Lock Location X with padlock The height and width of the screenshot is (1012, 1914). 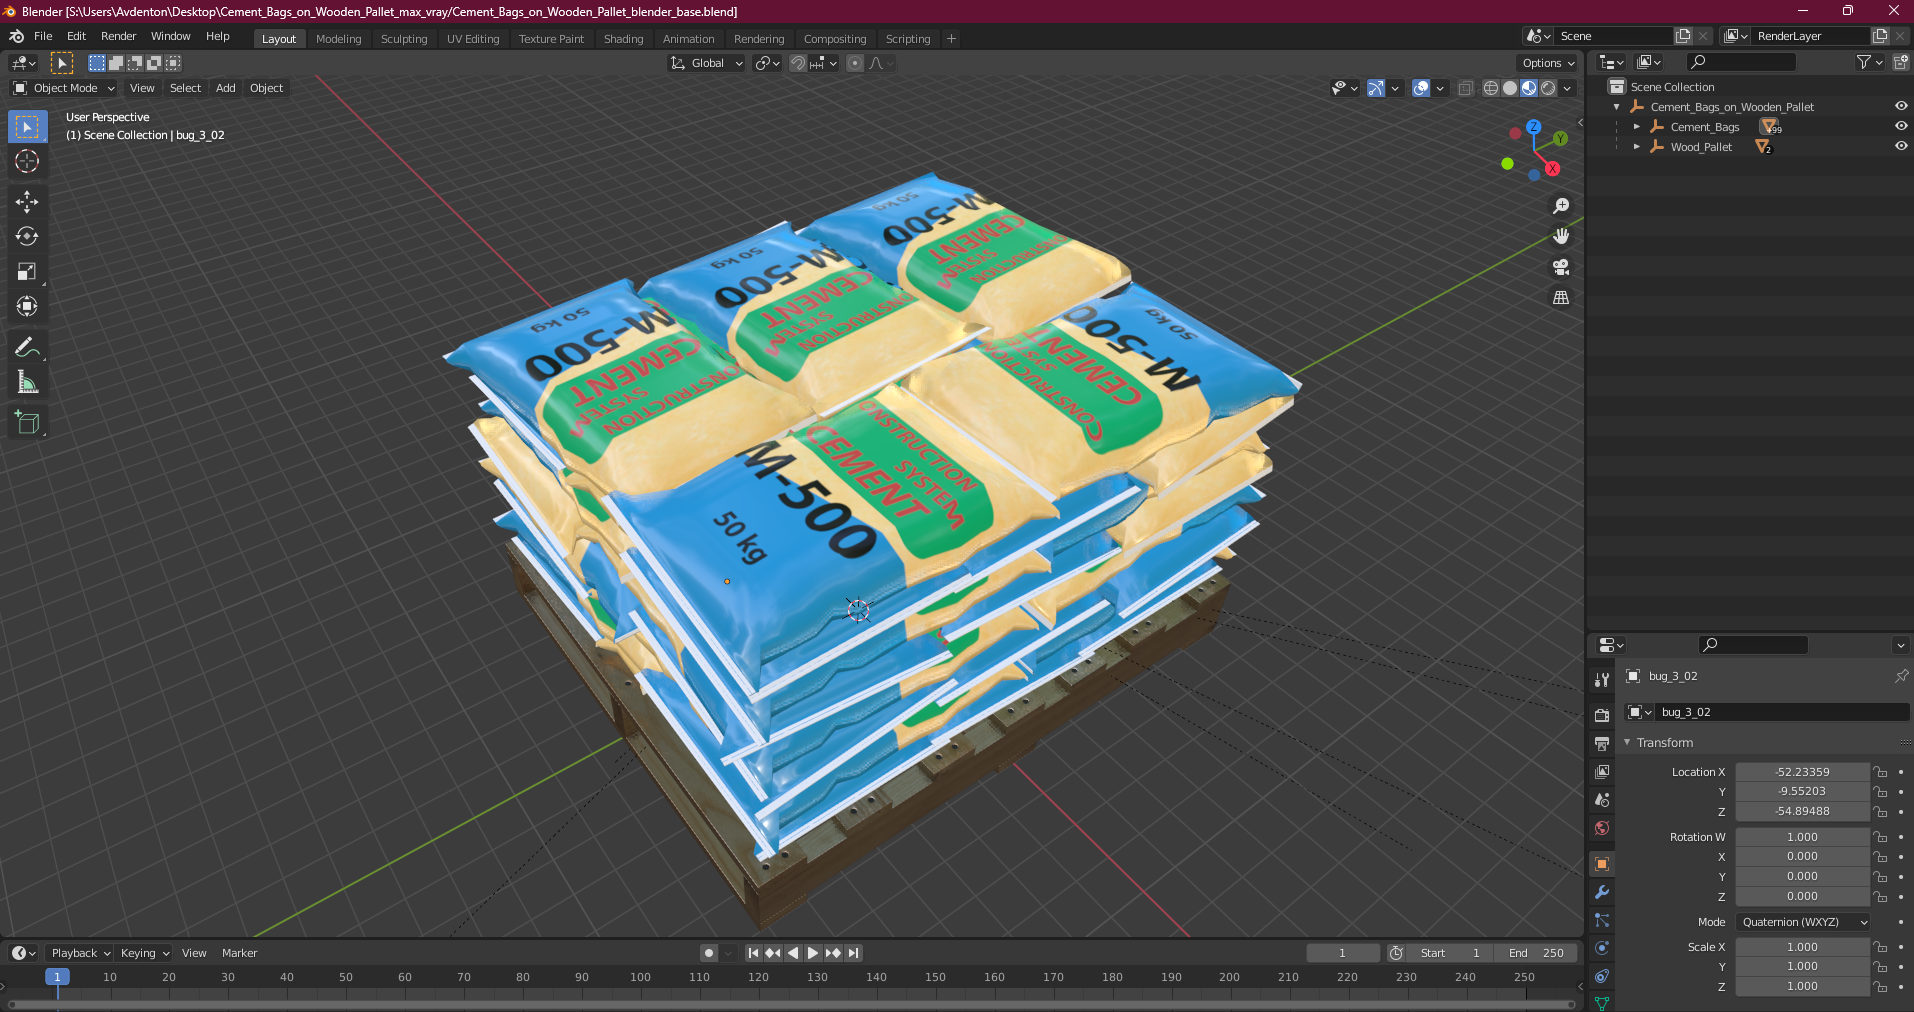click(x=1881, y=772)
